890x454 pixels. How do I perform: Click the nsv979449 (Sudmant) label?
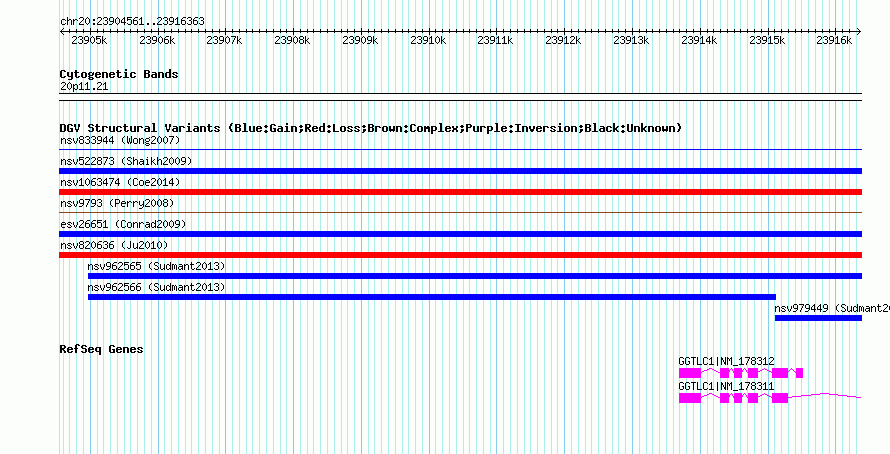tap(832, 308)
